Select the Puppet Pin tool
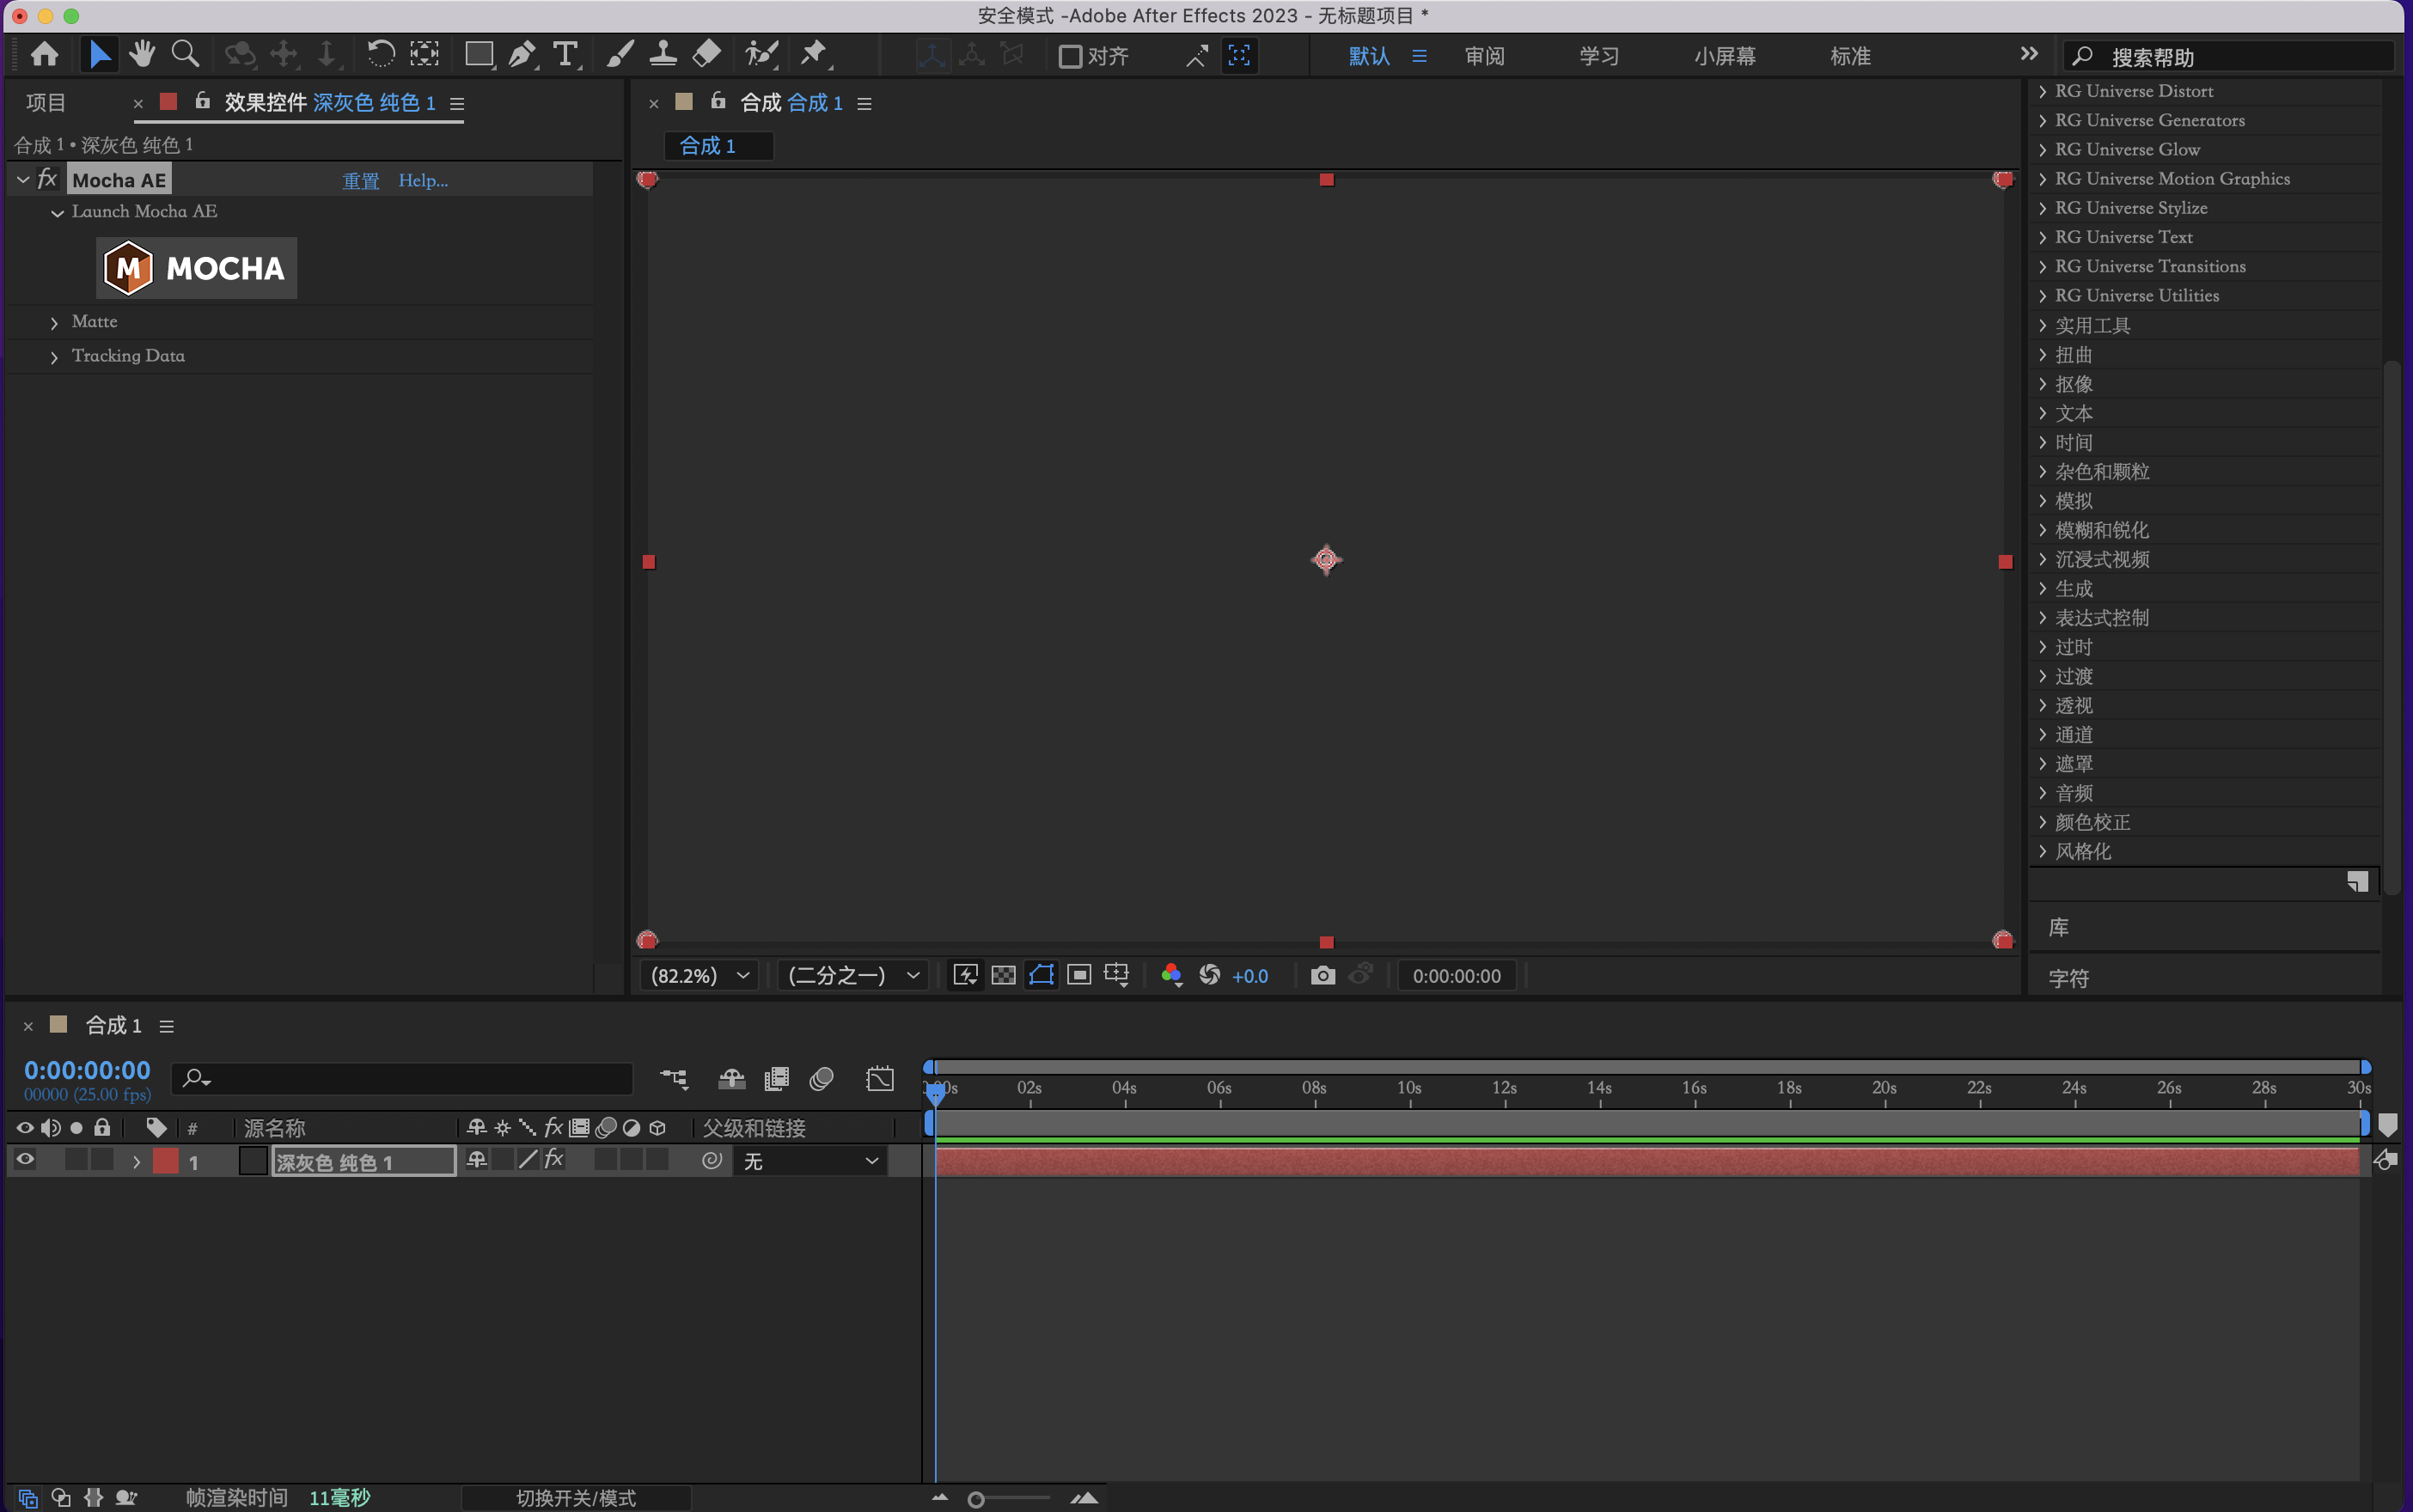2413x1512 pixels. 813,55
